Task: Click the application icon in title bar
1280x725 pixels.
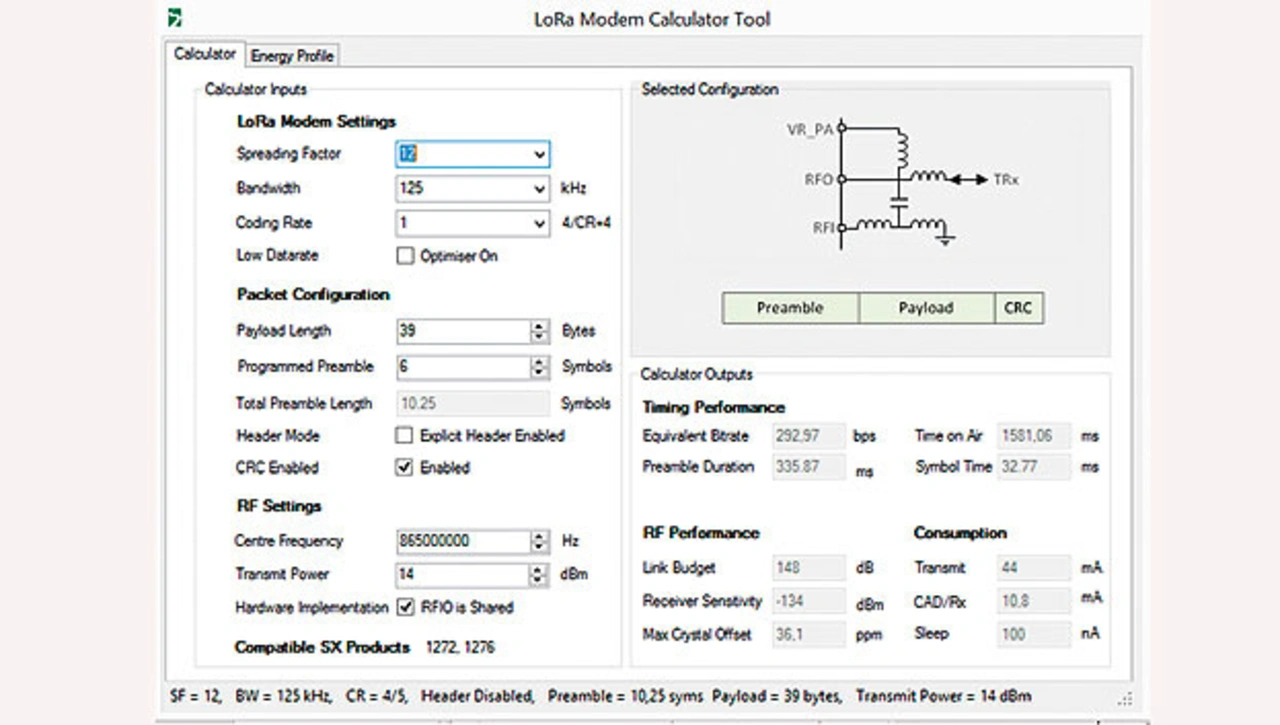Action: pos(176,17)
